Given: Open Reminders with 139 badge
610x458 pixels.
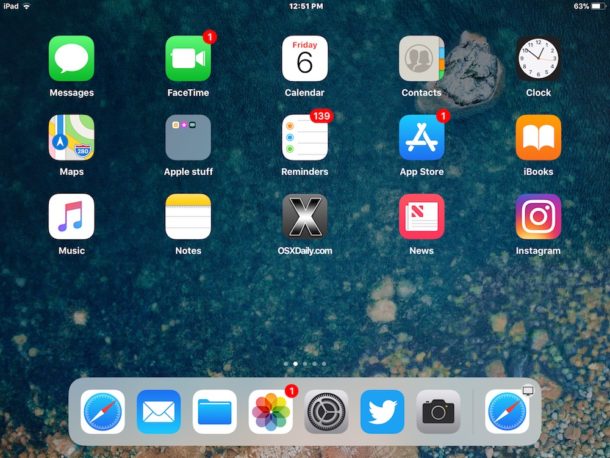Looking at the screenshot, I should [305, 137].
